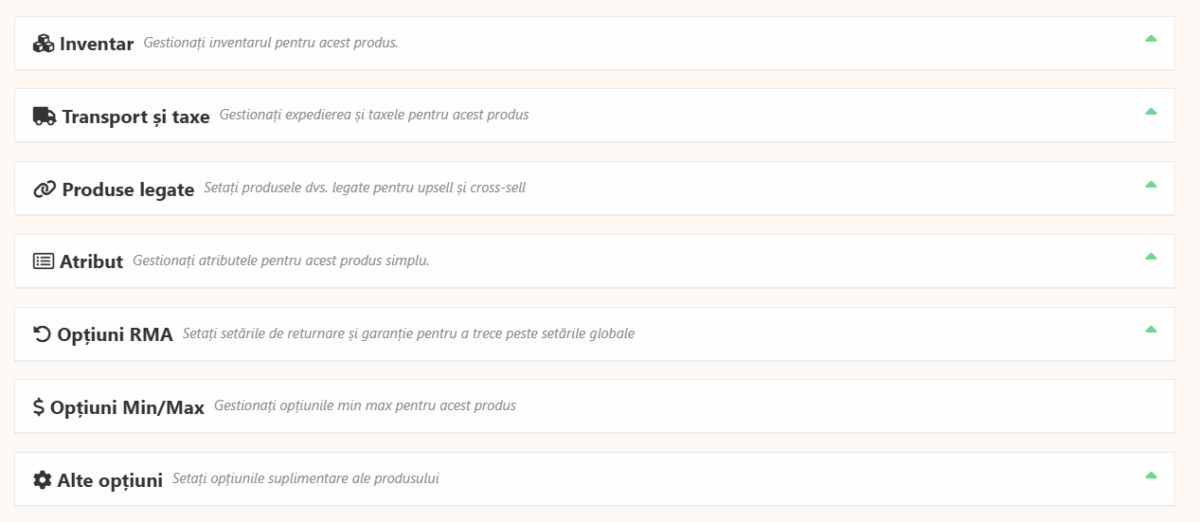
Task: Collapse the Transport și taxe section arrow
Action: tap(1151, 111)
